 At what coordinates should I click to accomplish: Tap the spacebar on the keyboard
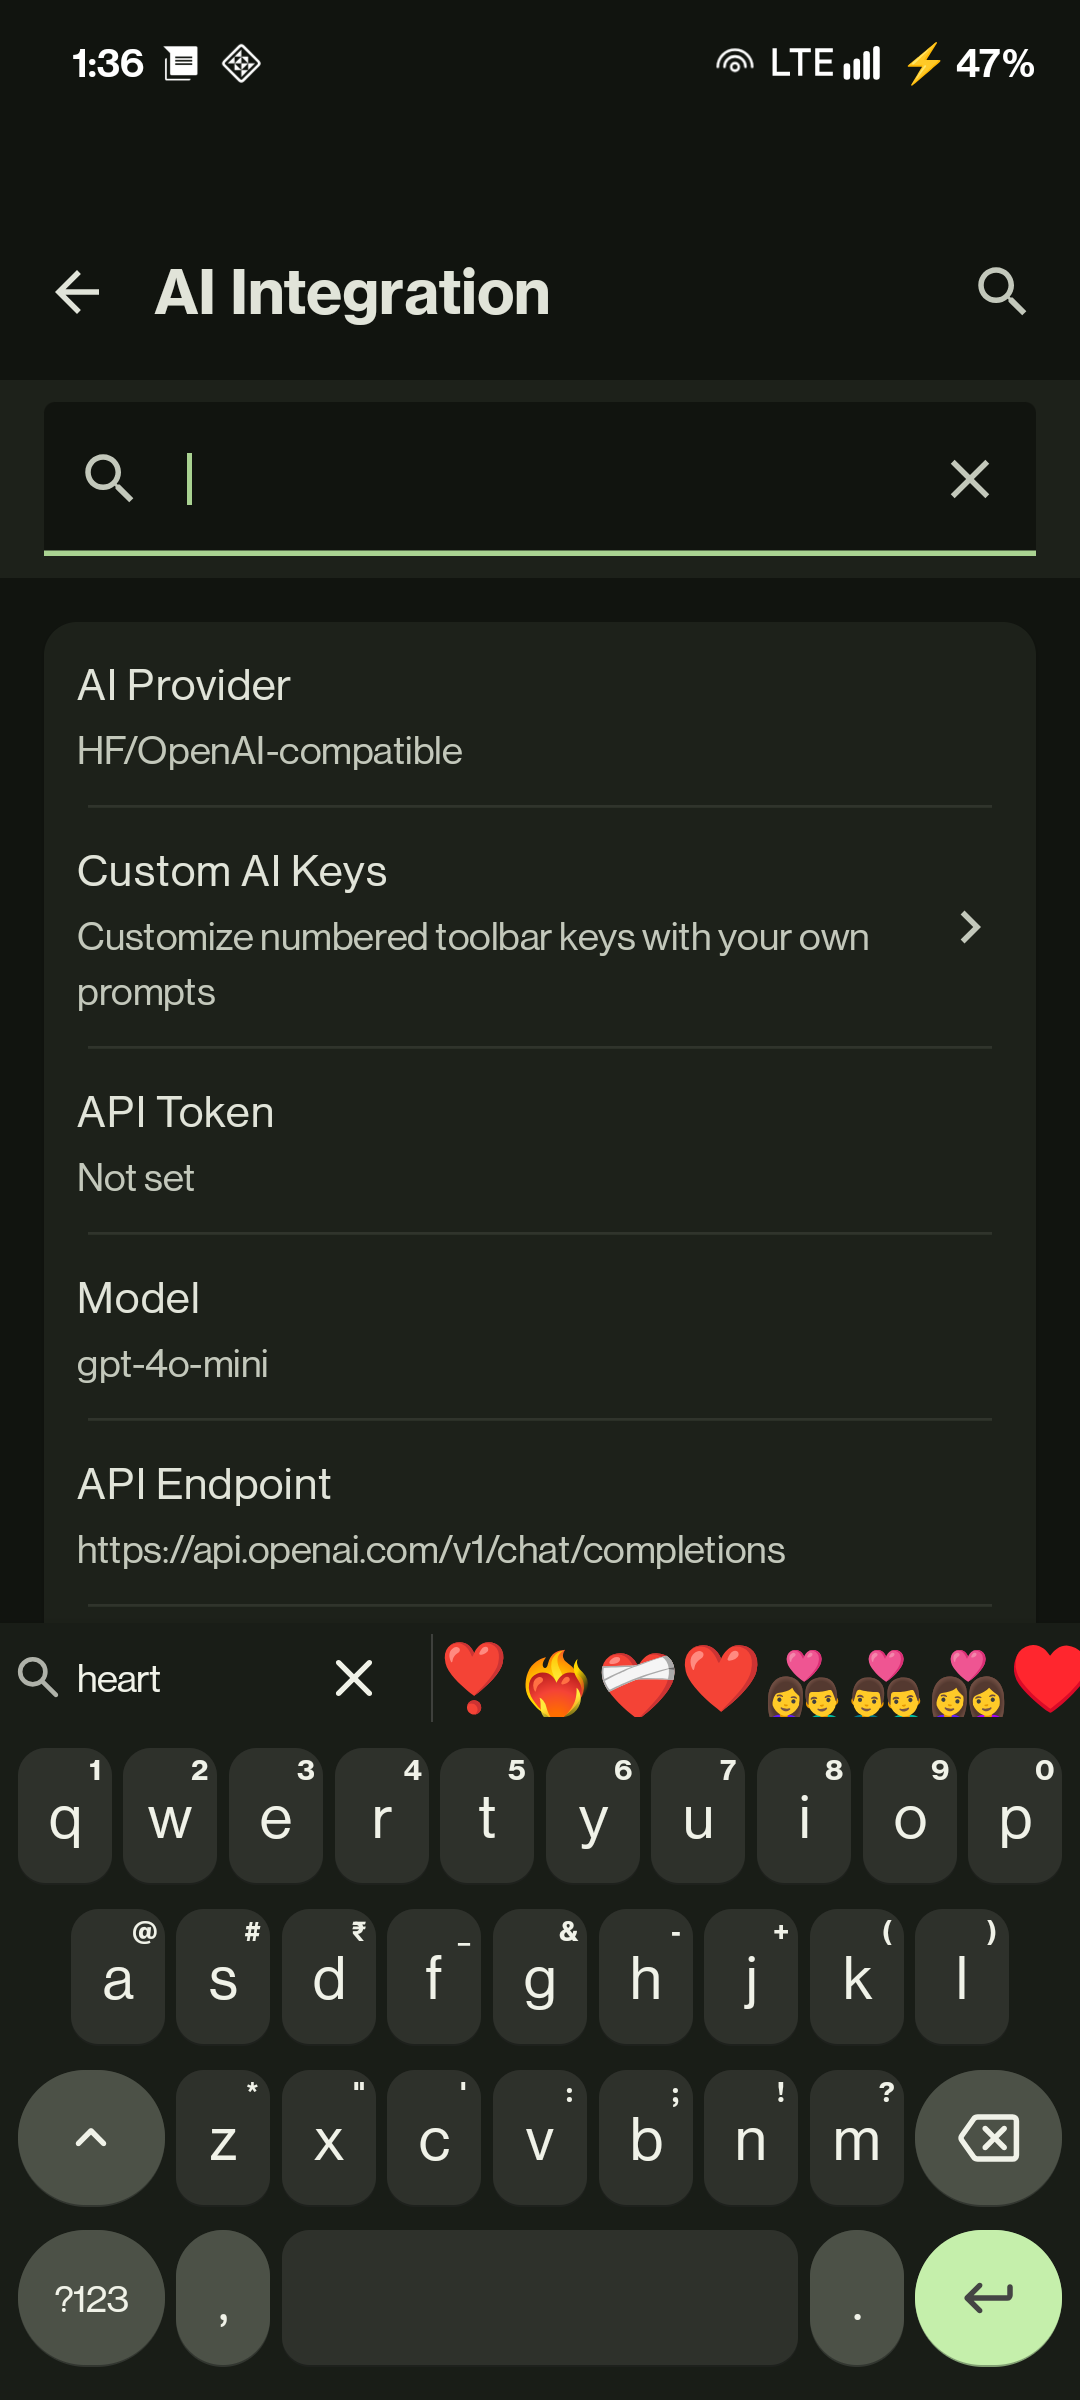click(x=540, y=2299)
